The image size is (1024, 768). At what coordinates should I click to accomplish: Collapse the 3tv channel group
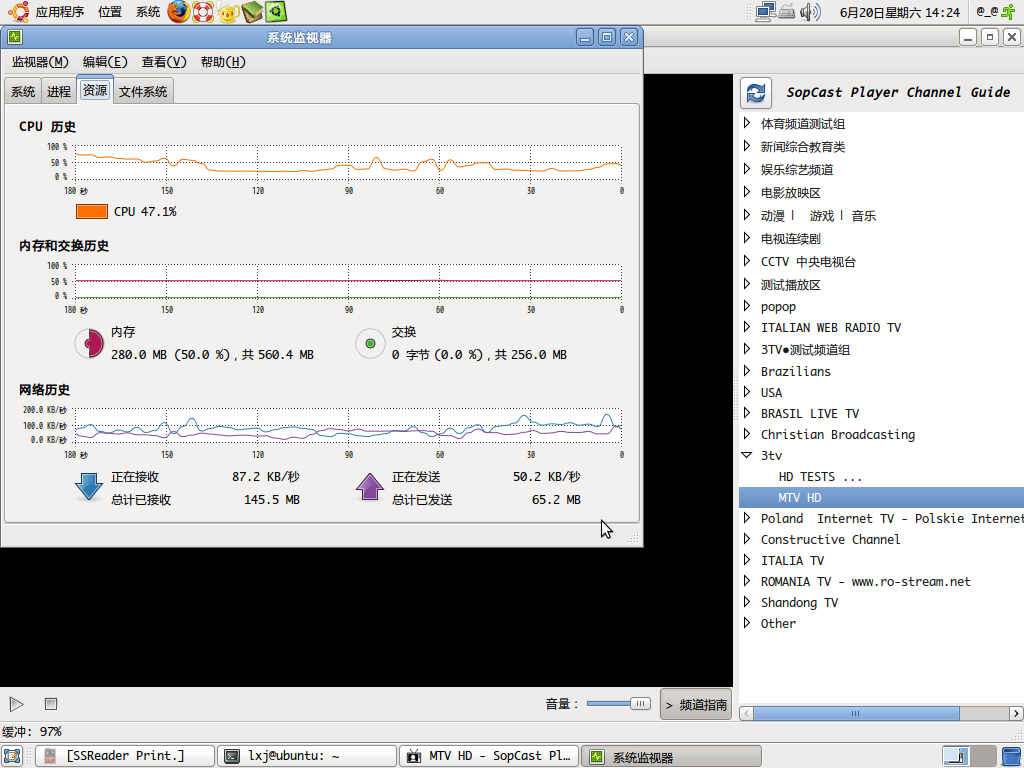point(747,455)
